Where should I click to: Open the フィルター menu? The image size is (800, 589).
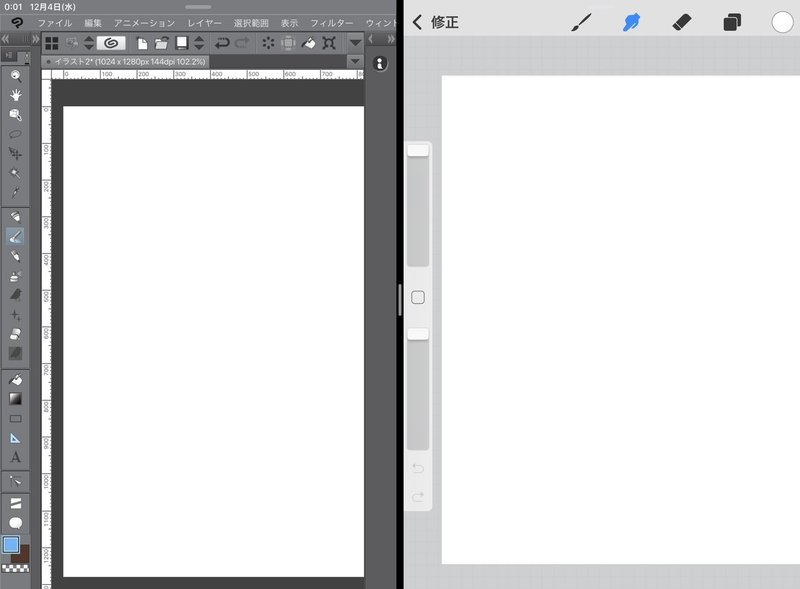[x=332, y=23]
